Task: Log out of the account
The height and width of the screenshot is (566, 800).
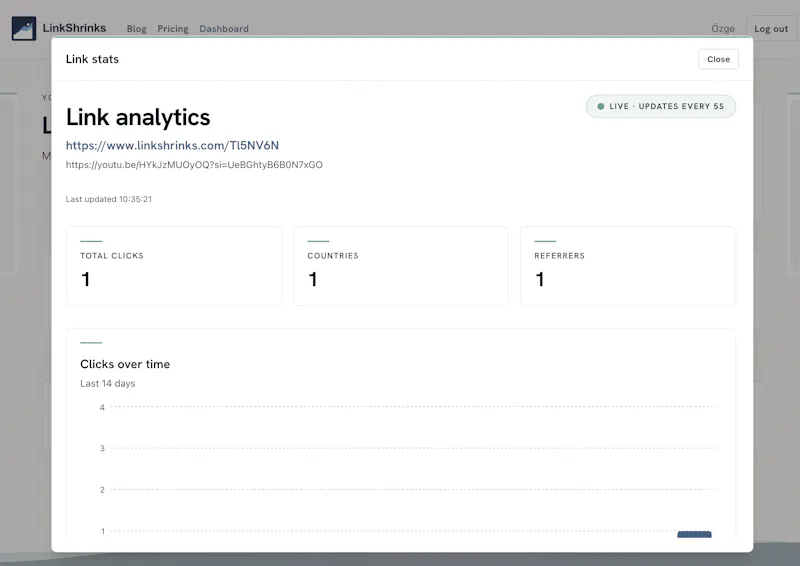Action: pos(771,29)
